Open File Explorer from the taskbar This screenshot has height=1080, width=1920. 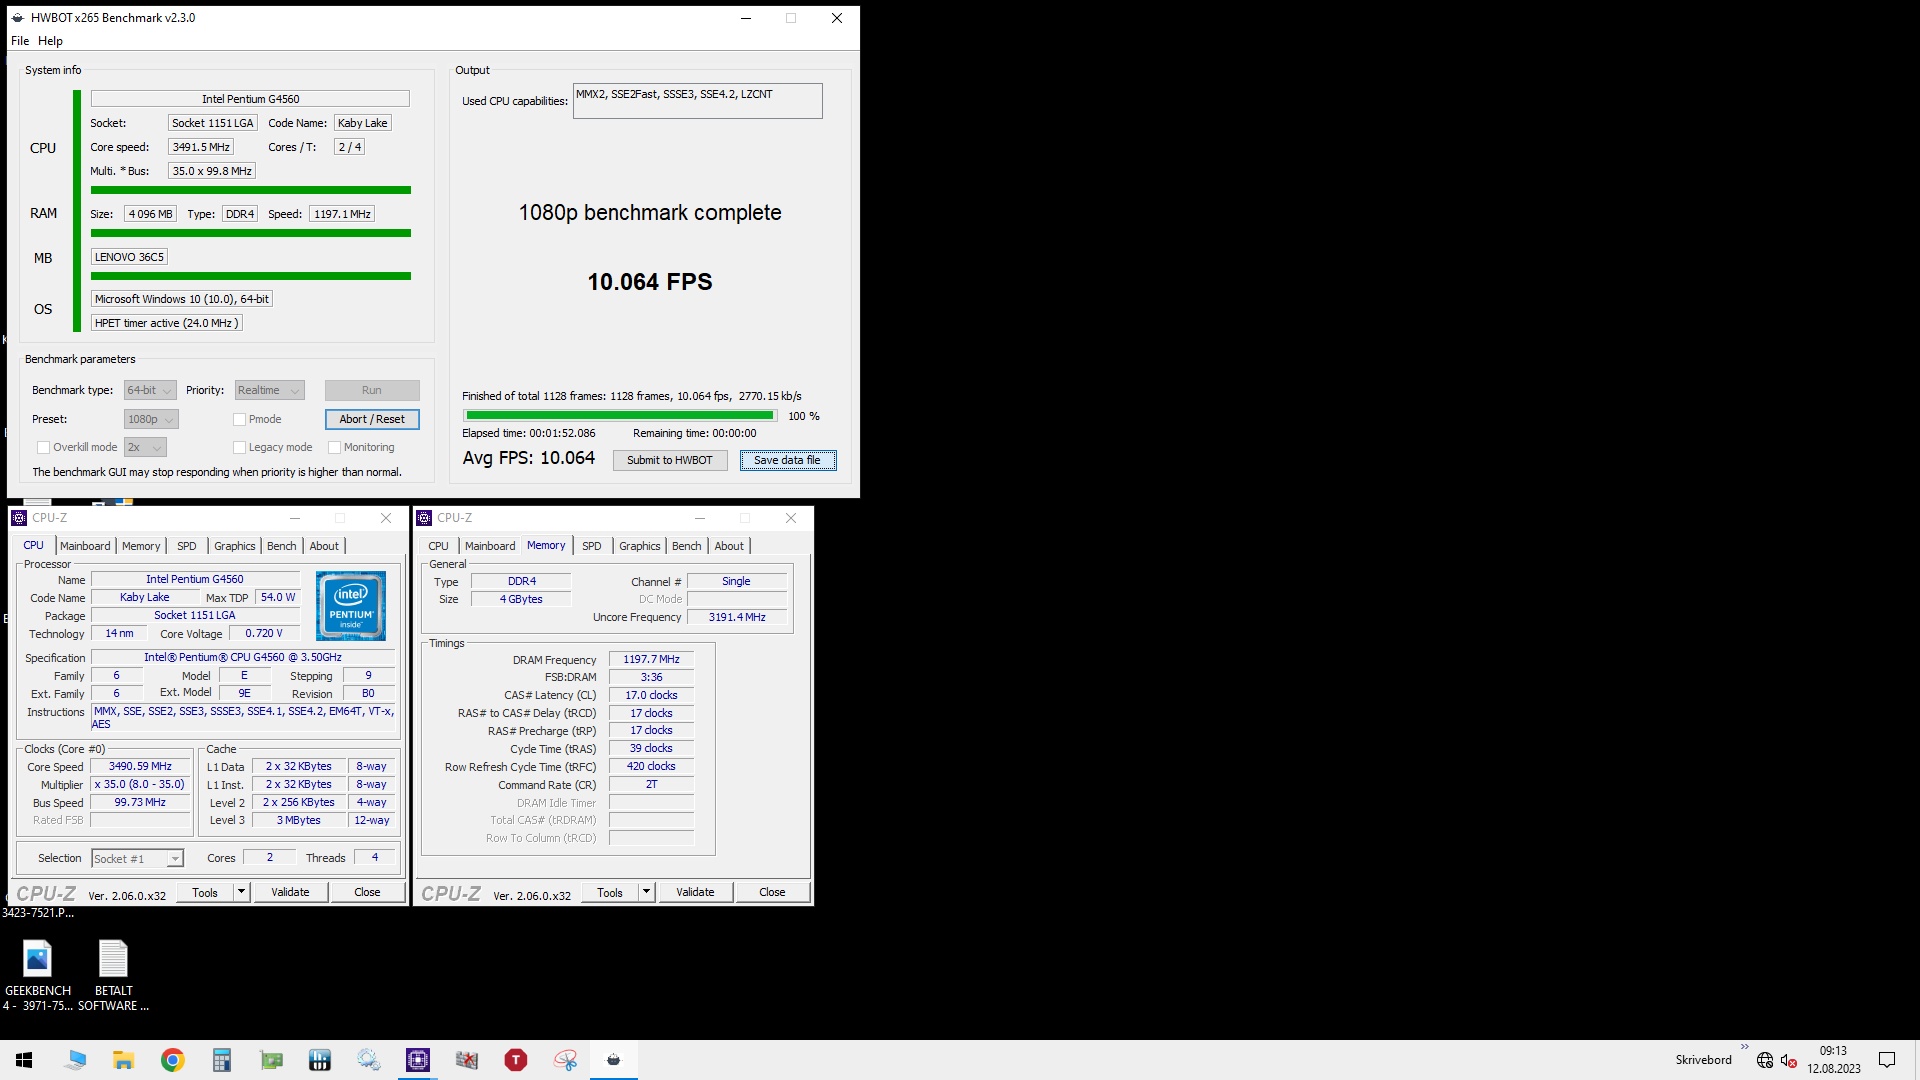(x=123, y=1060)
